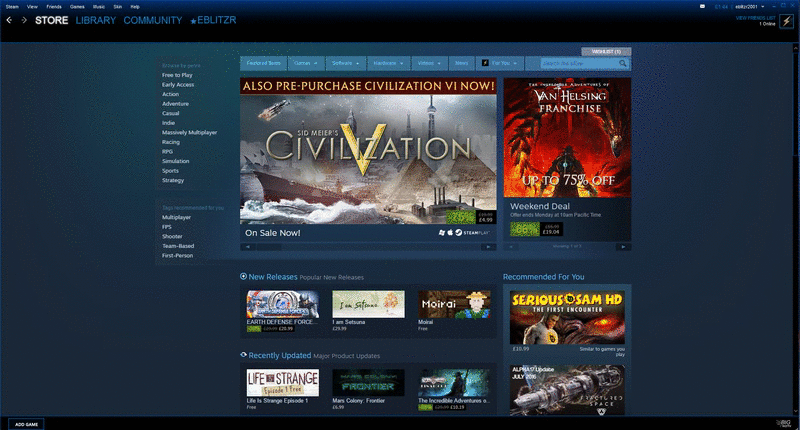The height and width of the screenshot is (430, 800).
Task: Open the Van Helsing Franchise deal
Action: pyautogui.click(x=567, y=137)
